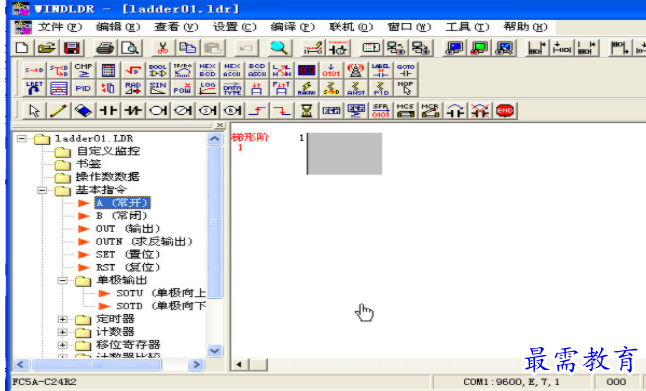The image size is (646, 391).
Task: Insert single output up (SOTU) instruction
Action: [257, 110]
